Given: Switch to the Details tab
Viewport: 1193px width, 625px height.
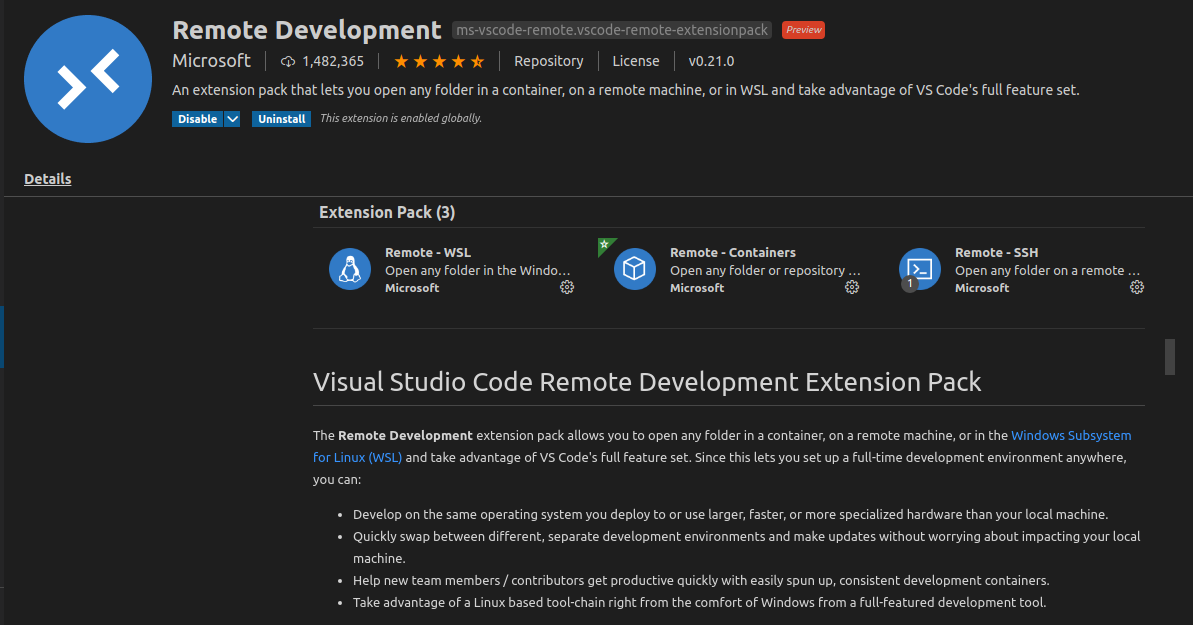Looking at the screenshot, I should (x=48, y=179).
